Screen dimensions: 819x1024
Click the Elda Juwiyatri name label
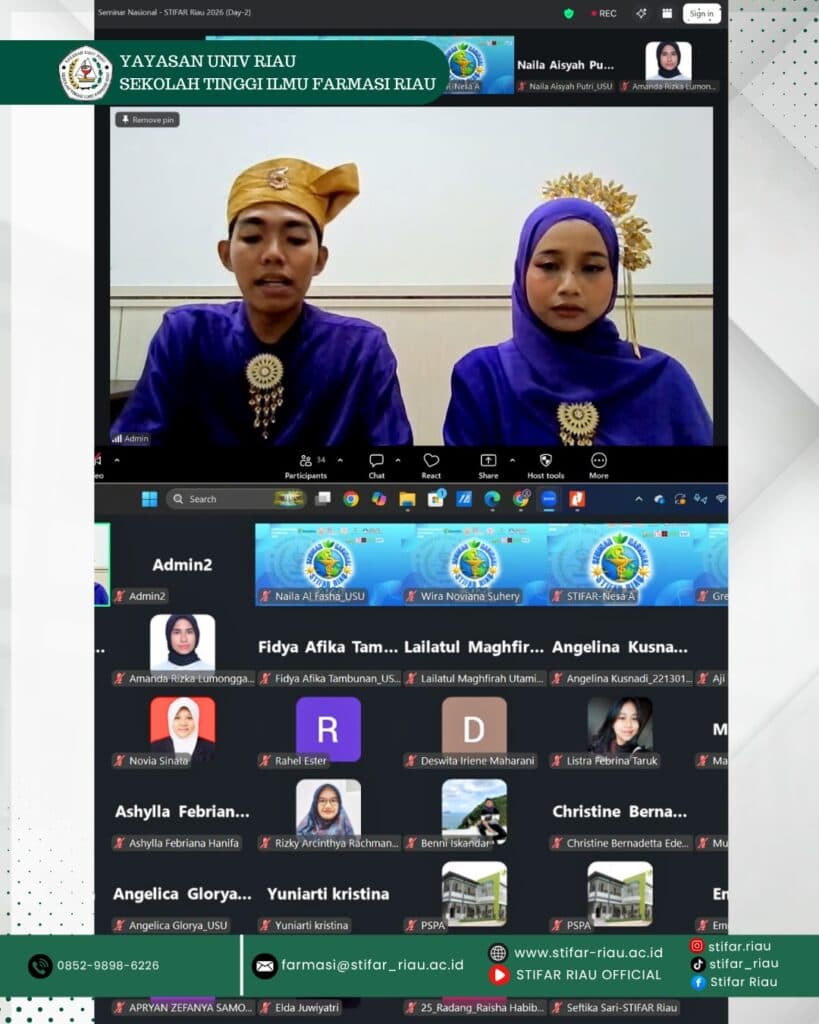[x=307, y=1007]
